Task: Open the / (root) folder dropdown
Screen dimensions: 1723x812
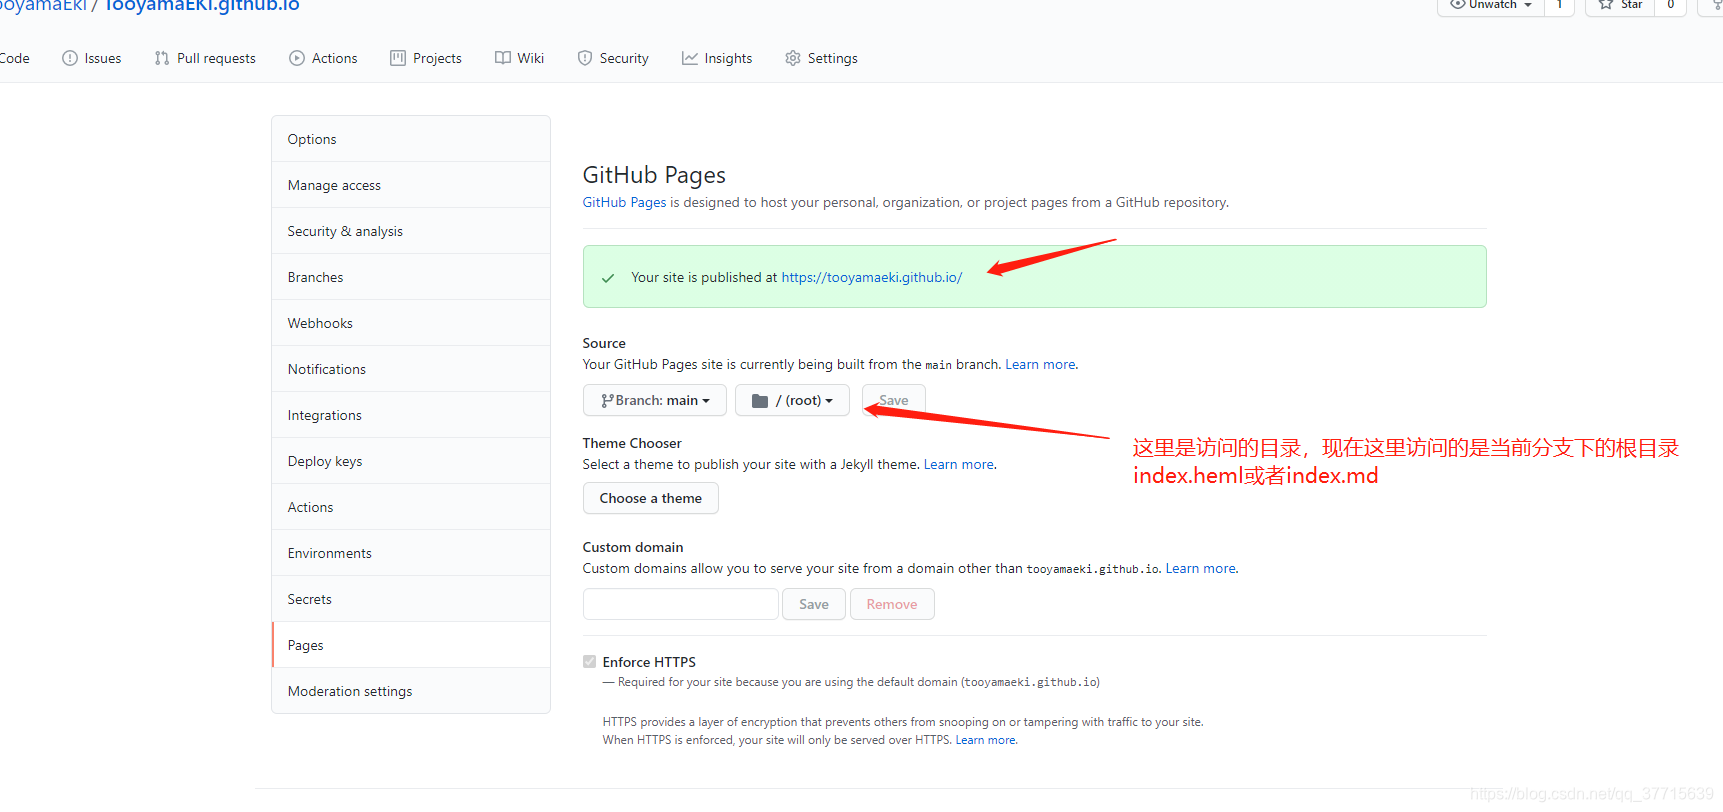Action: point(792,400)
